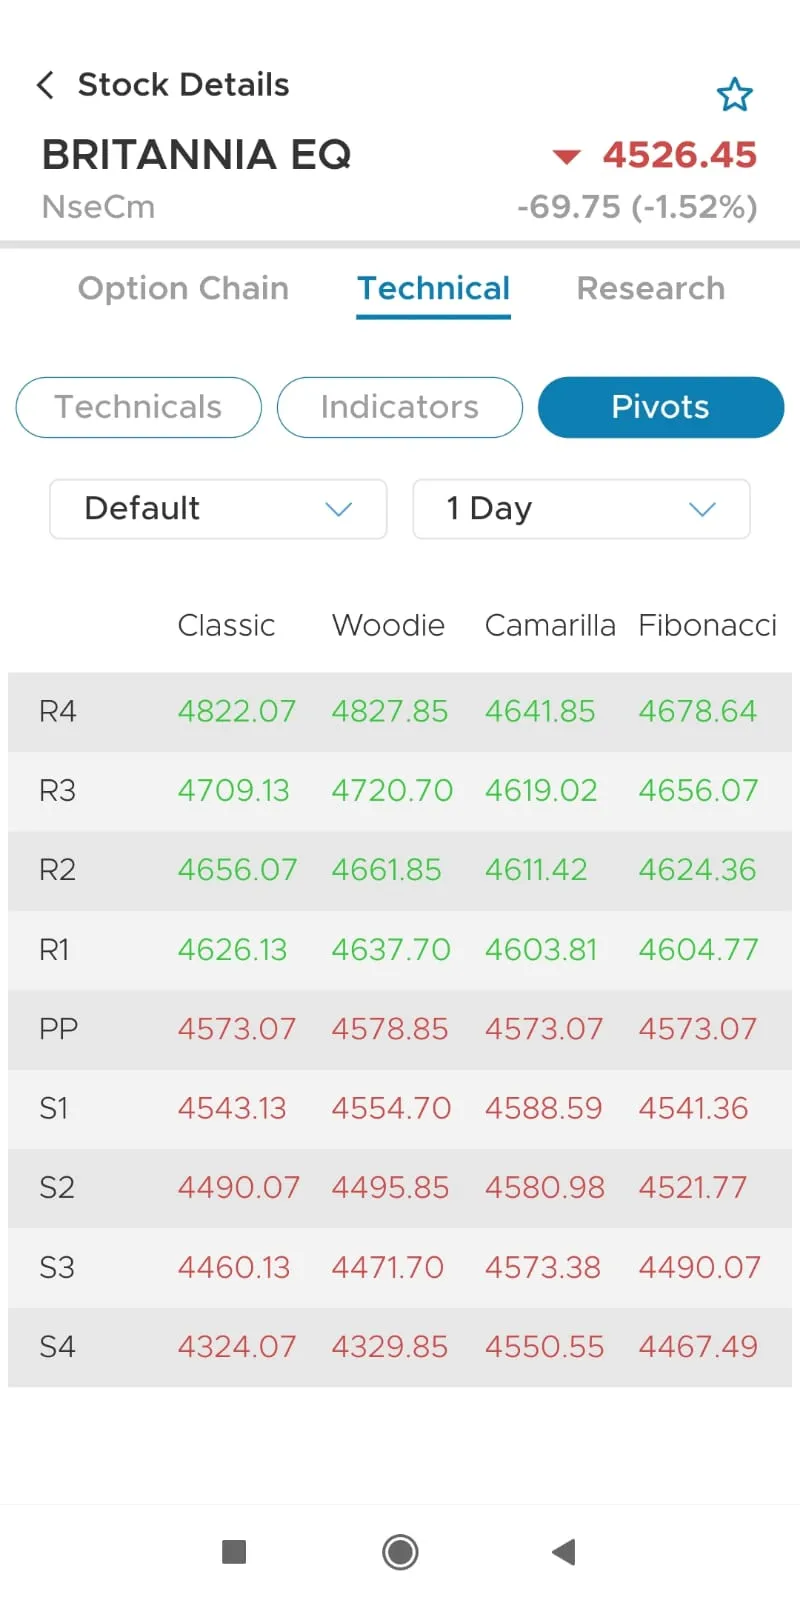Show the Indicators view
The image size is (800, 1600).
(400, 407)
